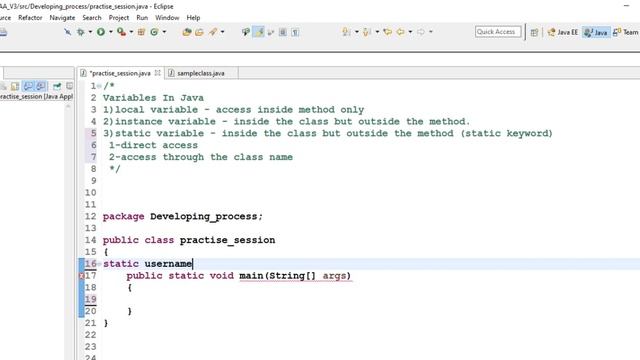Click the folder icon in the side view toolbar
This screenshot has width=640, height=360.
pyautogui.click(x=15, y=86)
